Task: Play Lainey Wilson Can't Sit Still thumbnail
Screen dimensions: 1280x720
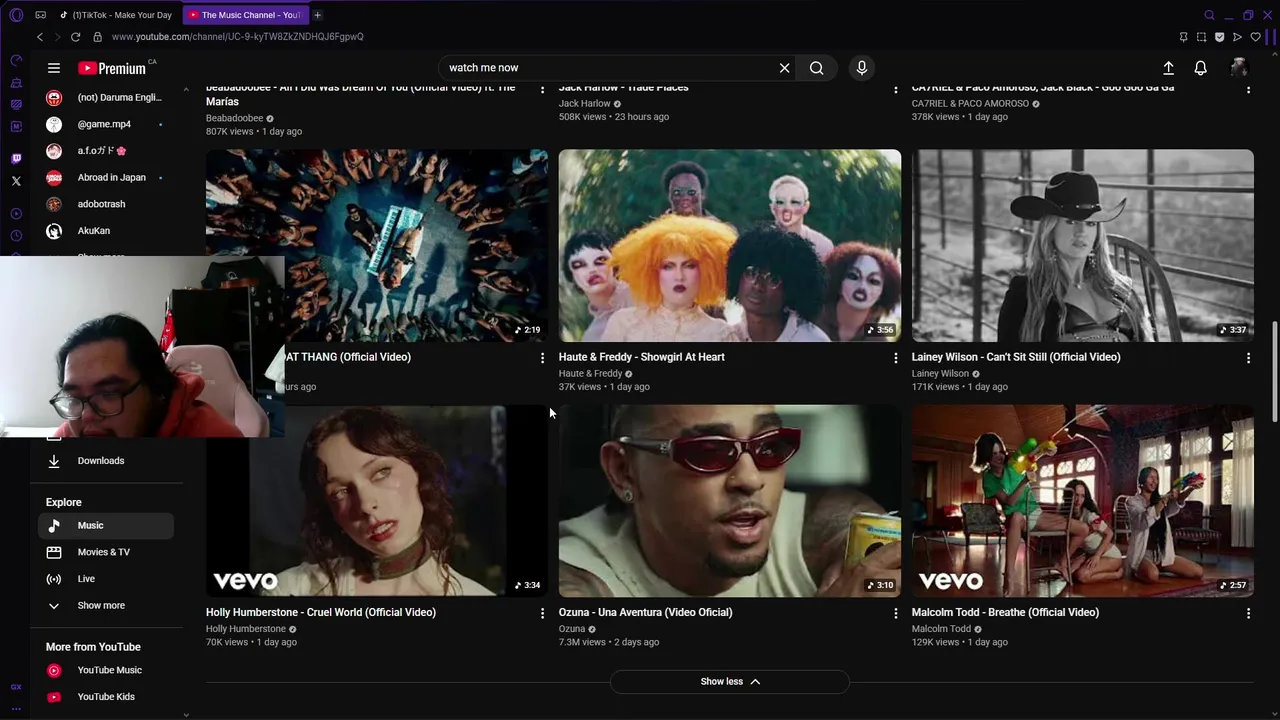Action: [1083, 246]
